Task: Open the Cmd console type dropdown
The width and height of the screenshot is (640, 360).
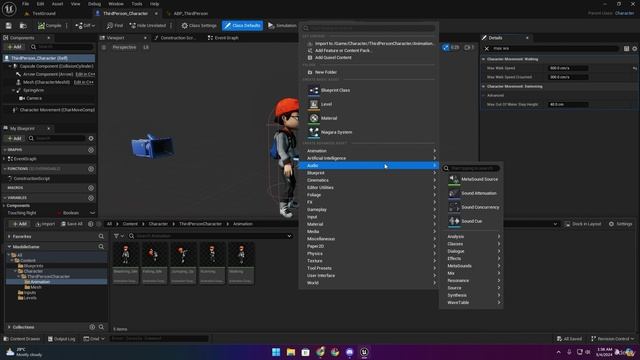Action: tap(94, 339)
